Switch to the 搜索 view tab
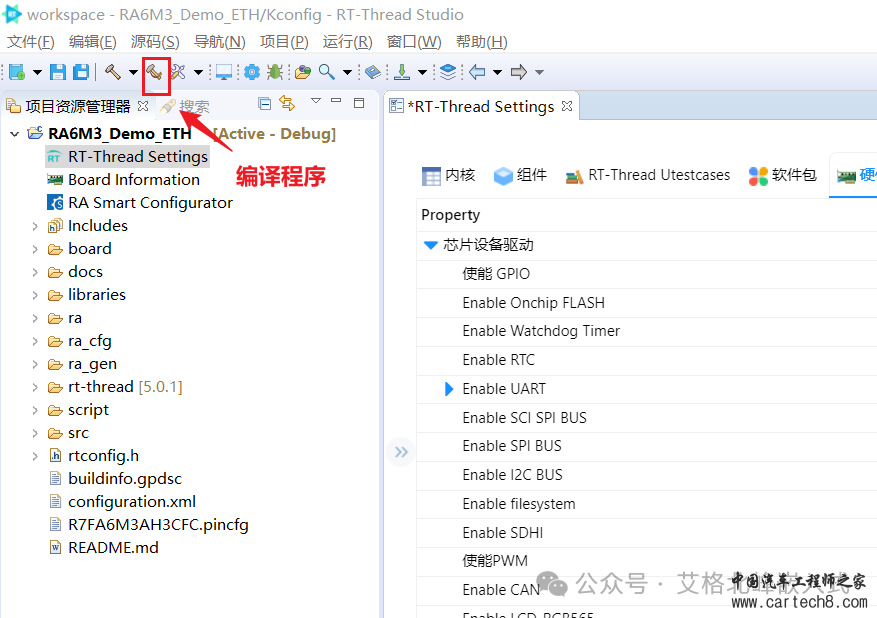This screenshot has height=618, width=877. click(x=185, y=106)
